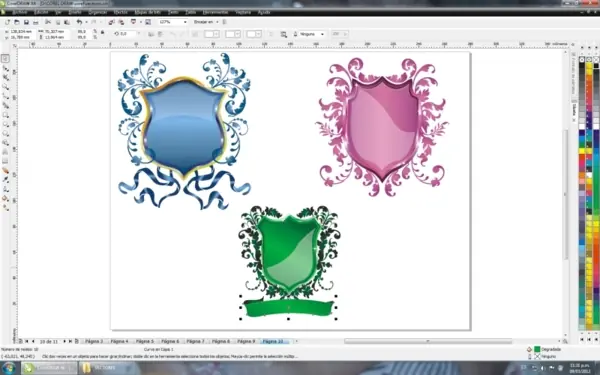
Task: Open the Efectos menu
Action: [120, 12]
